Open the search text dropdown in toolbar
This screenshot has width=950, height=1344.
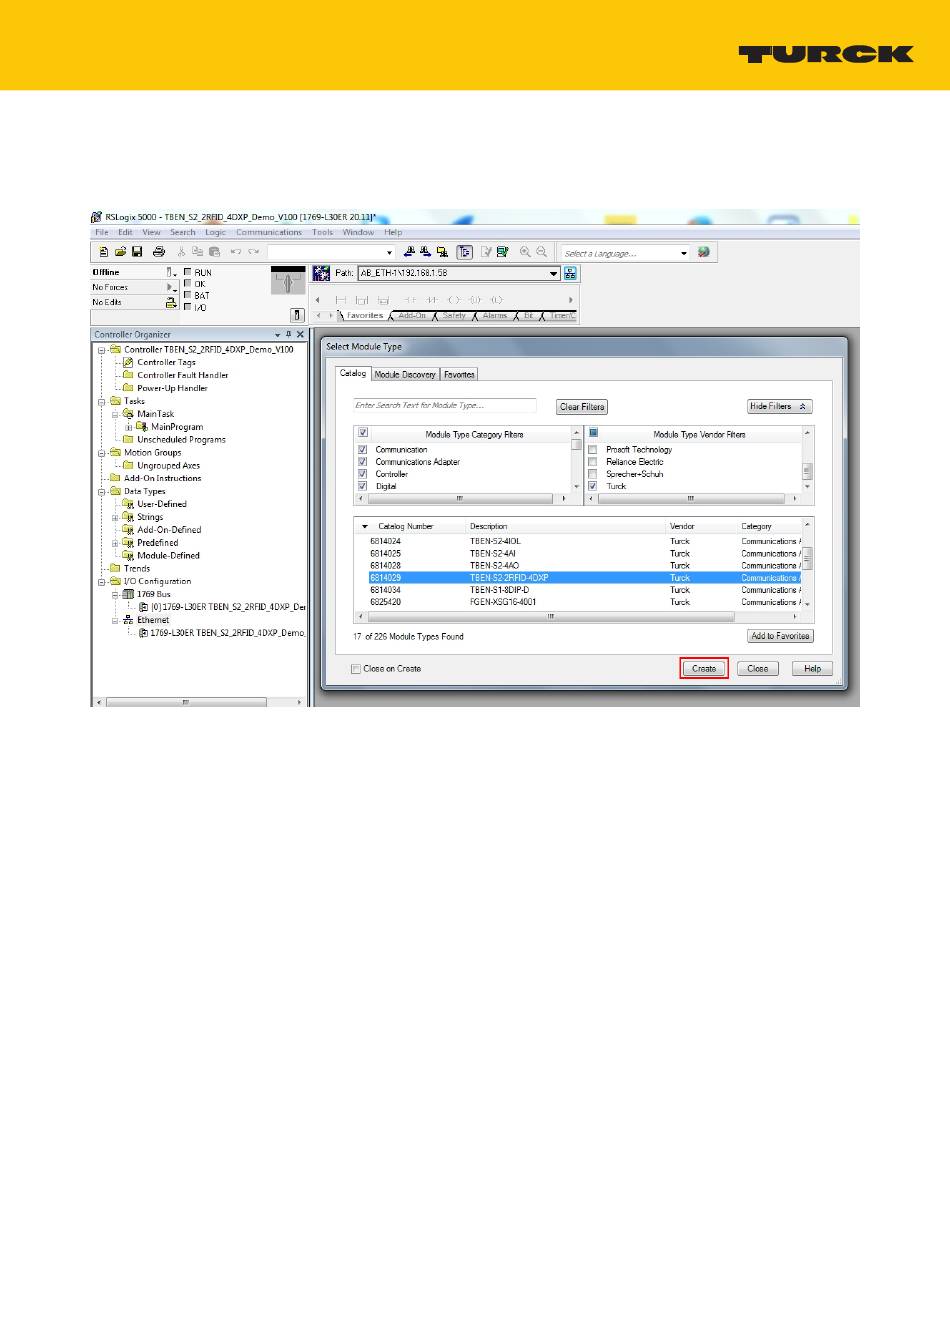pos(390,253)
